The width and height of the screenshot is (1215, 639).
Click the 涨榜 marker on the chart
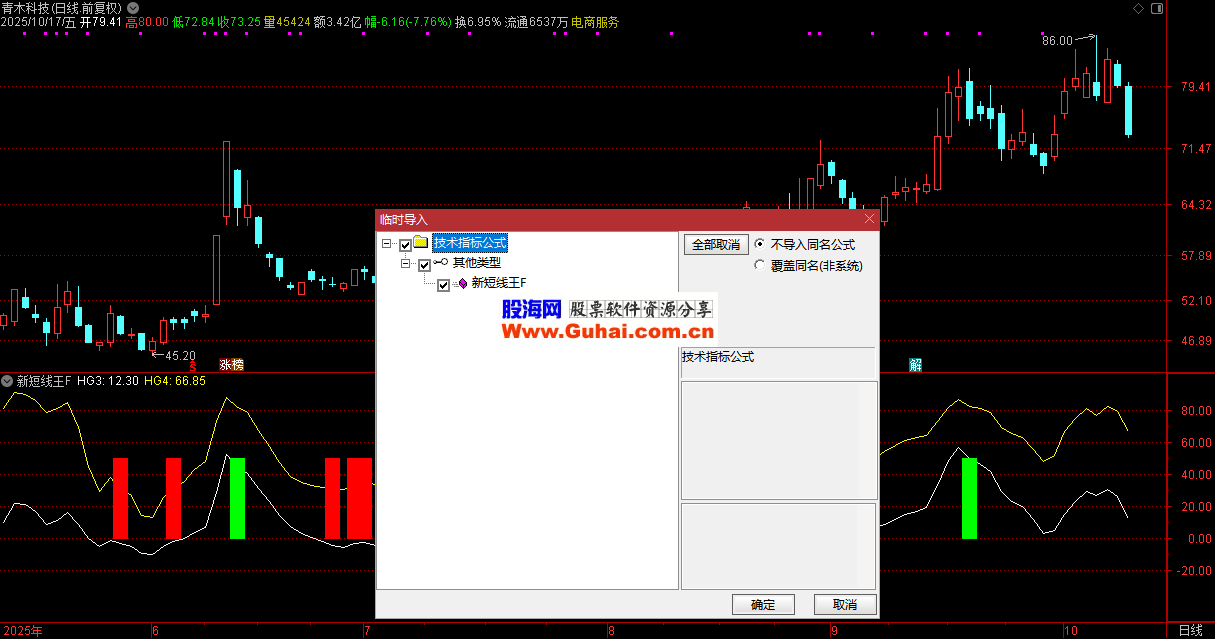tap(231, 365)
